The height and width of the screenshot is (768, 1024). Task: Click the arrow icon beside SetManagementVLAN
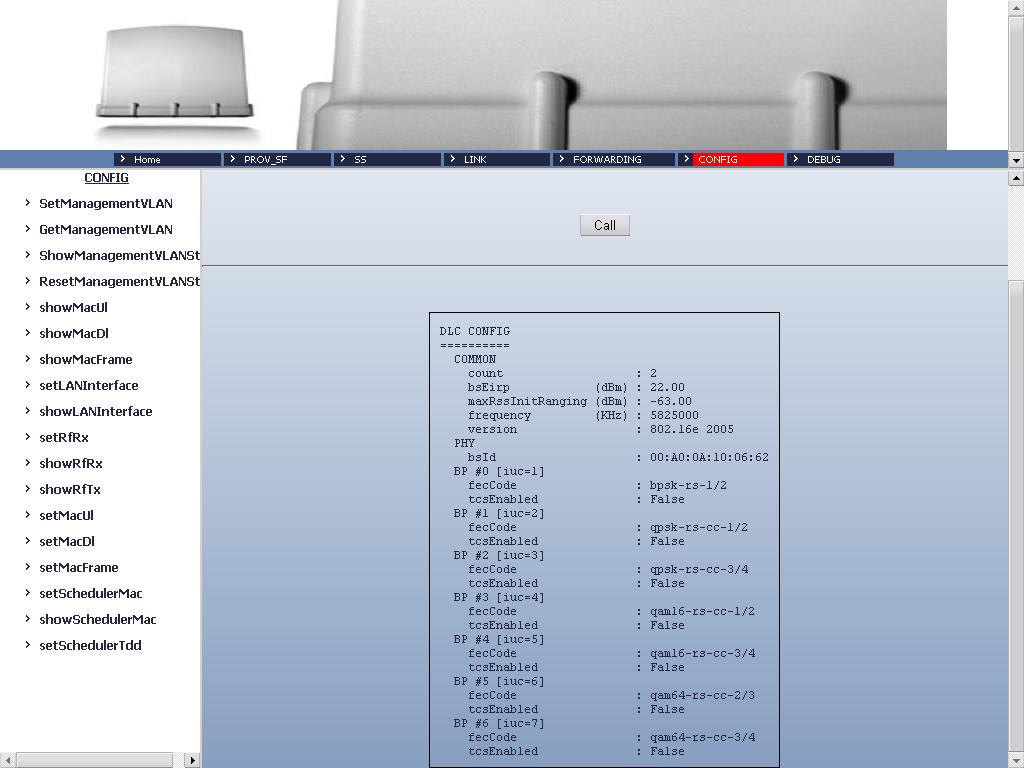tap(27, 203)
